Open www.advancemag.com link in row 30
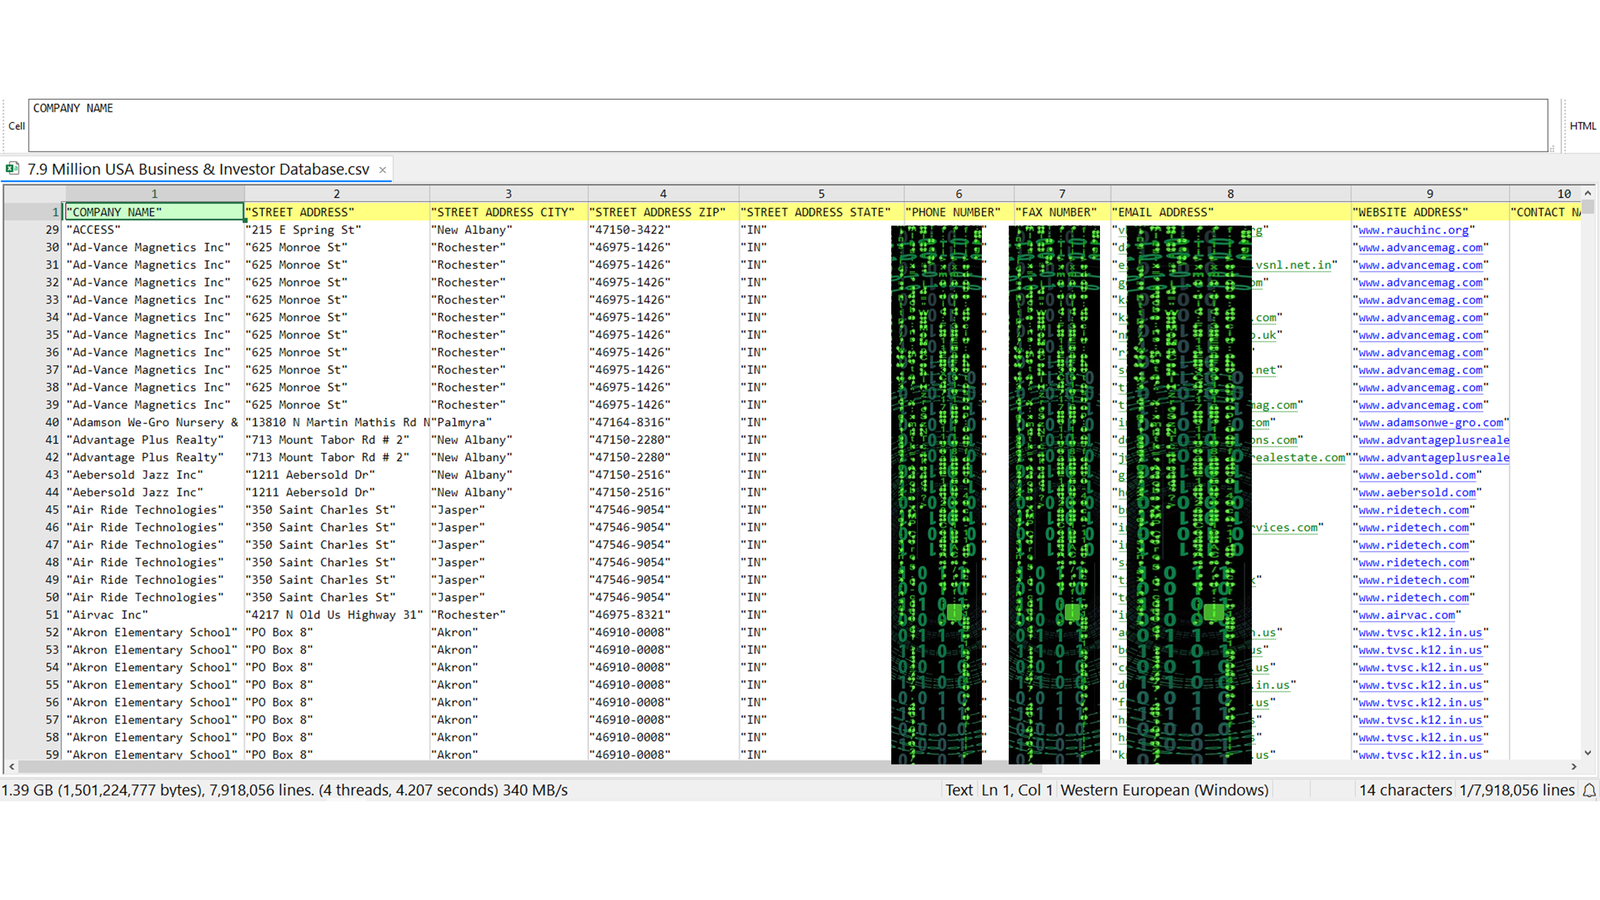The image size is (1600, 900). (1420, 248)
